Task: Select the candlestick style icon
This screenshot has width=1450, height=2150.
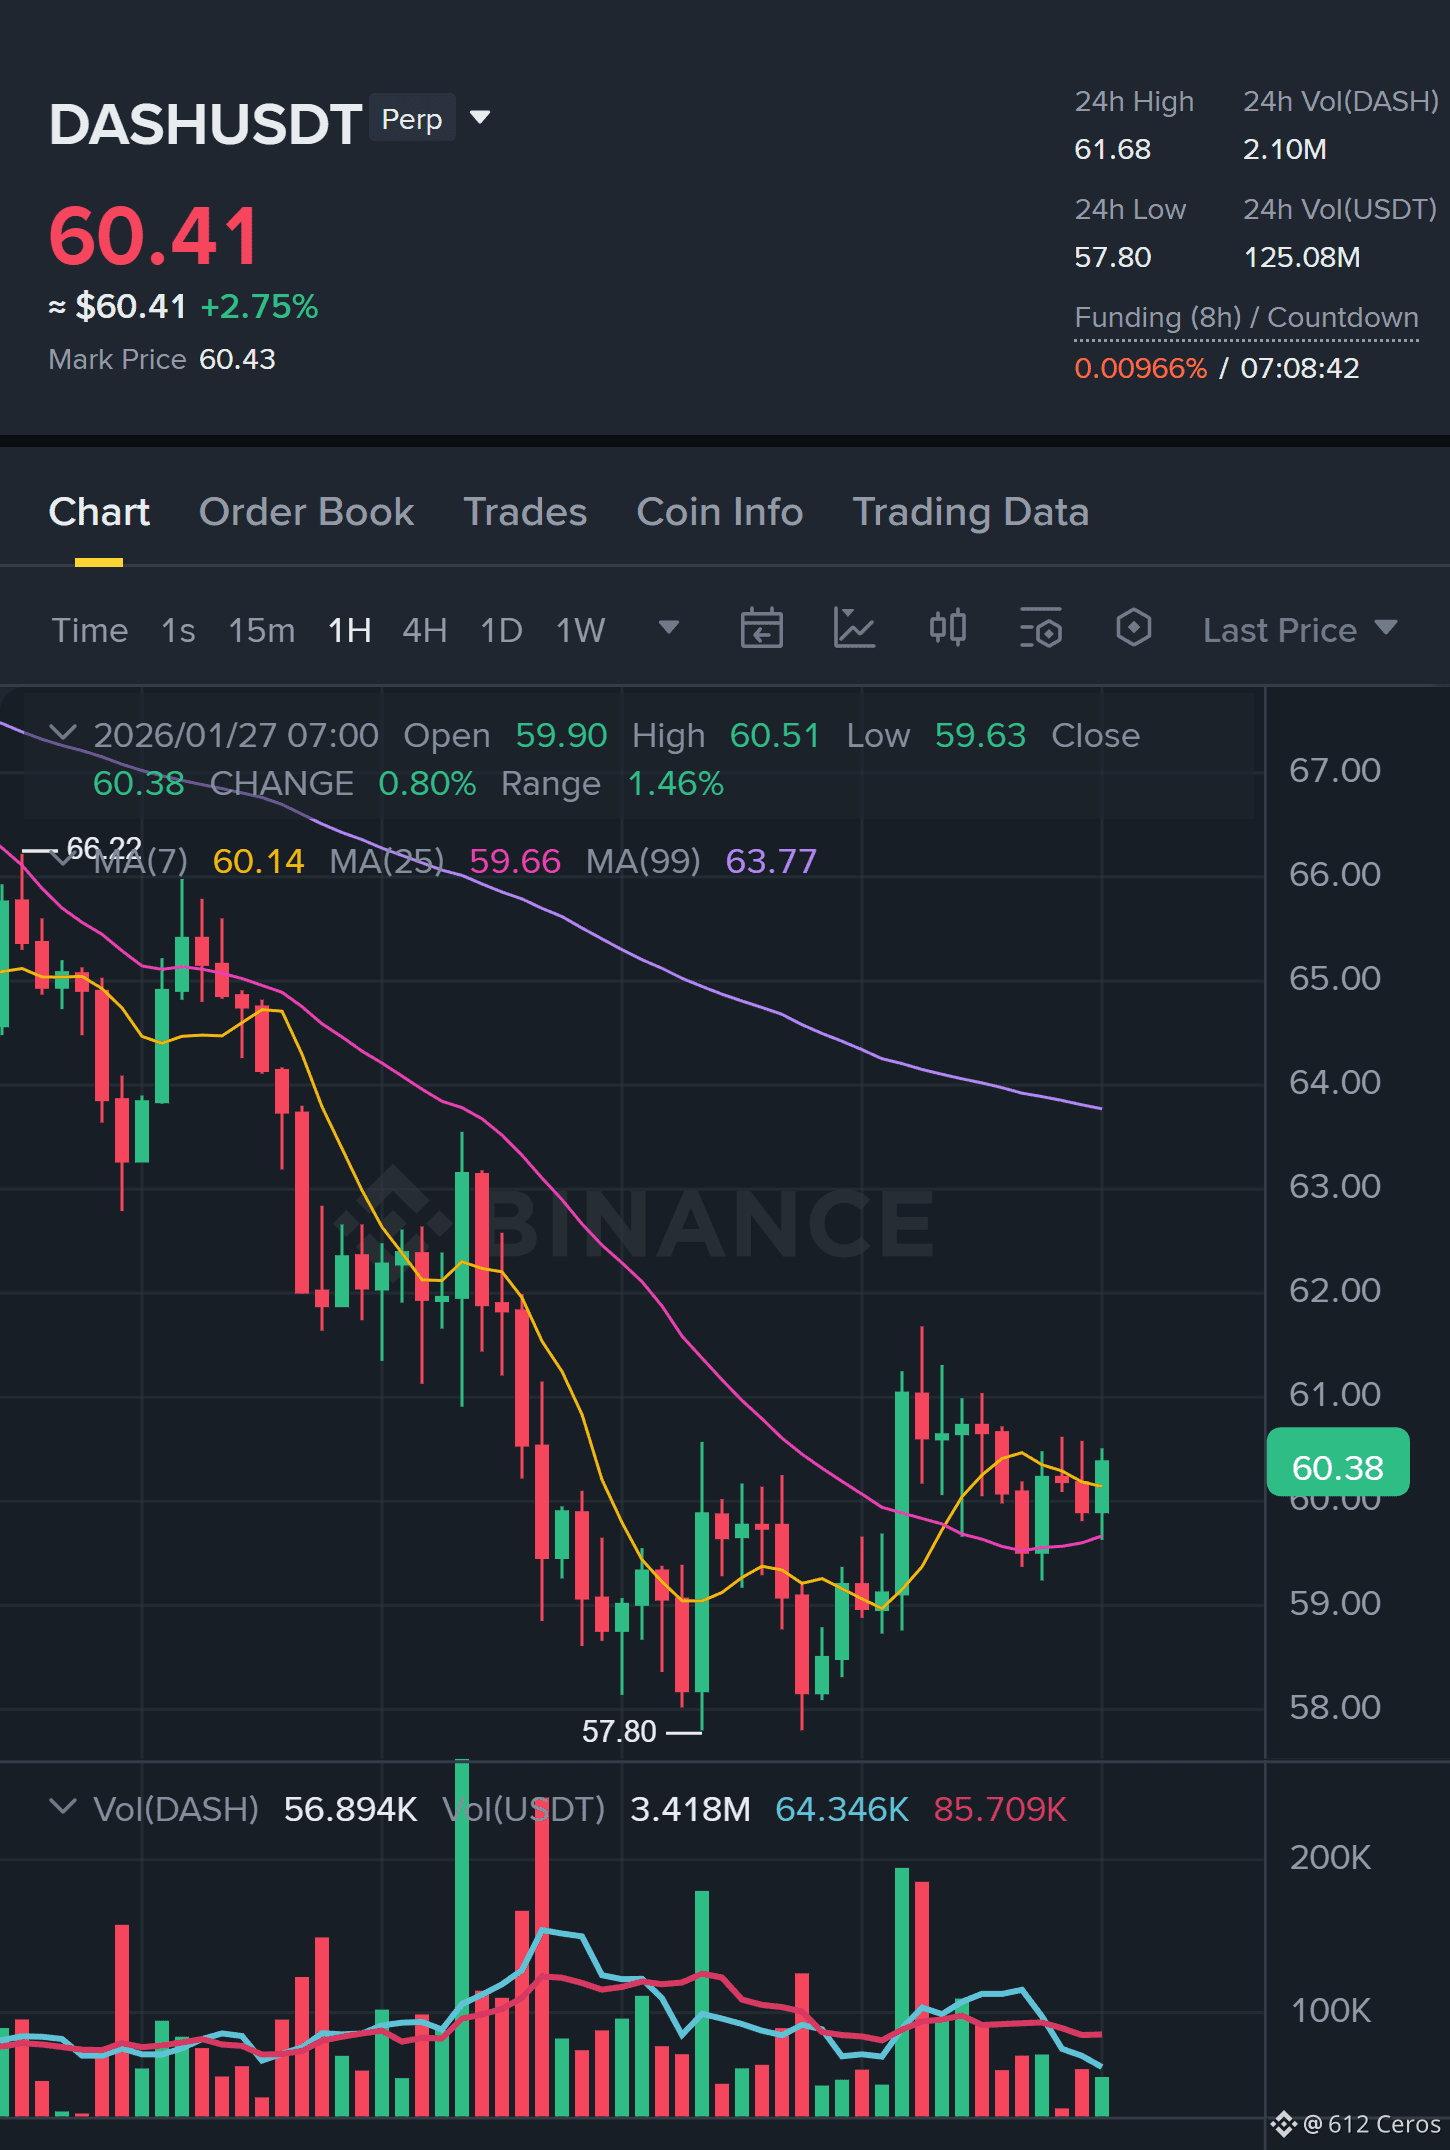Action: (947, 629)
